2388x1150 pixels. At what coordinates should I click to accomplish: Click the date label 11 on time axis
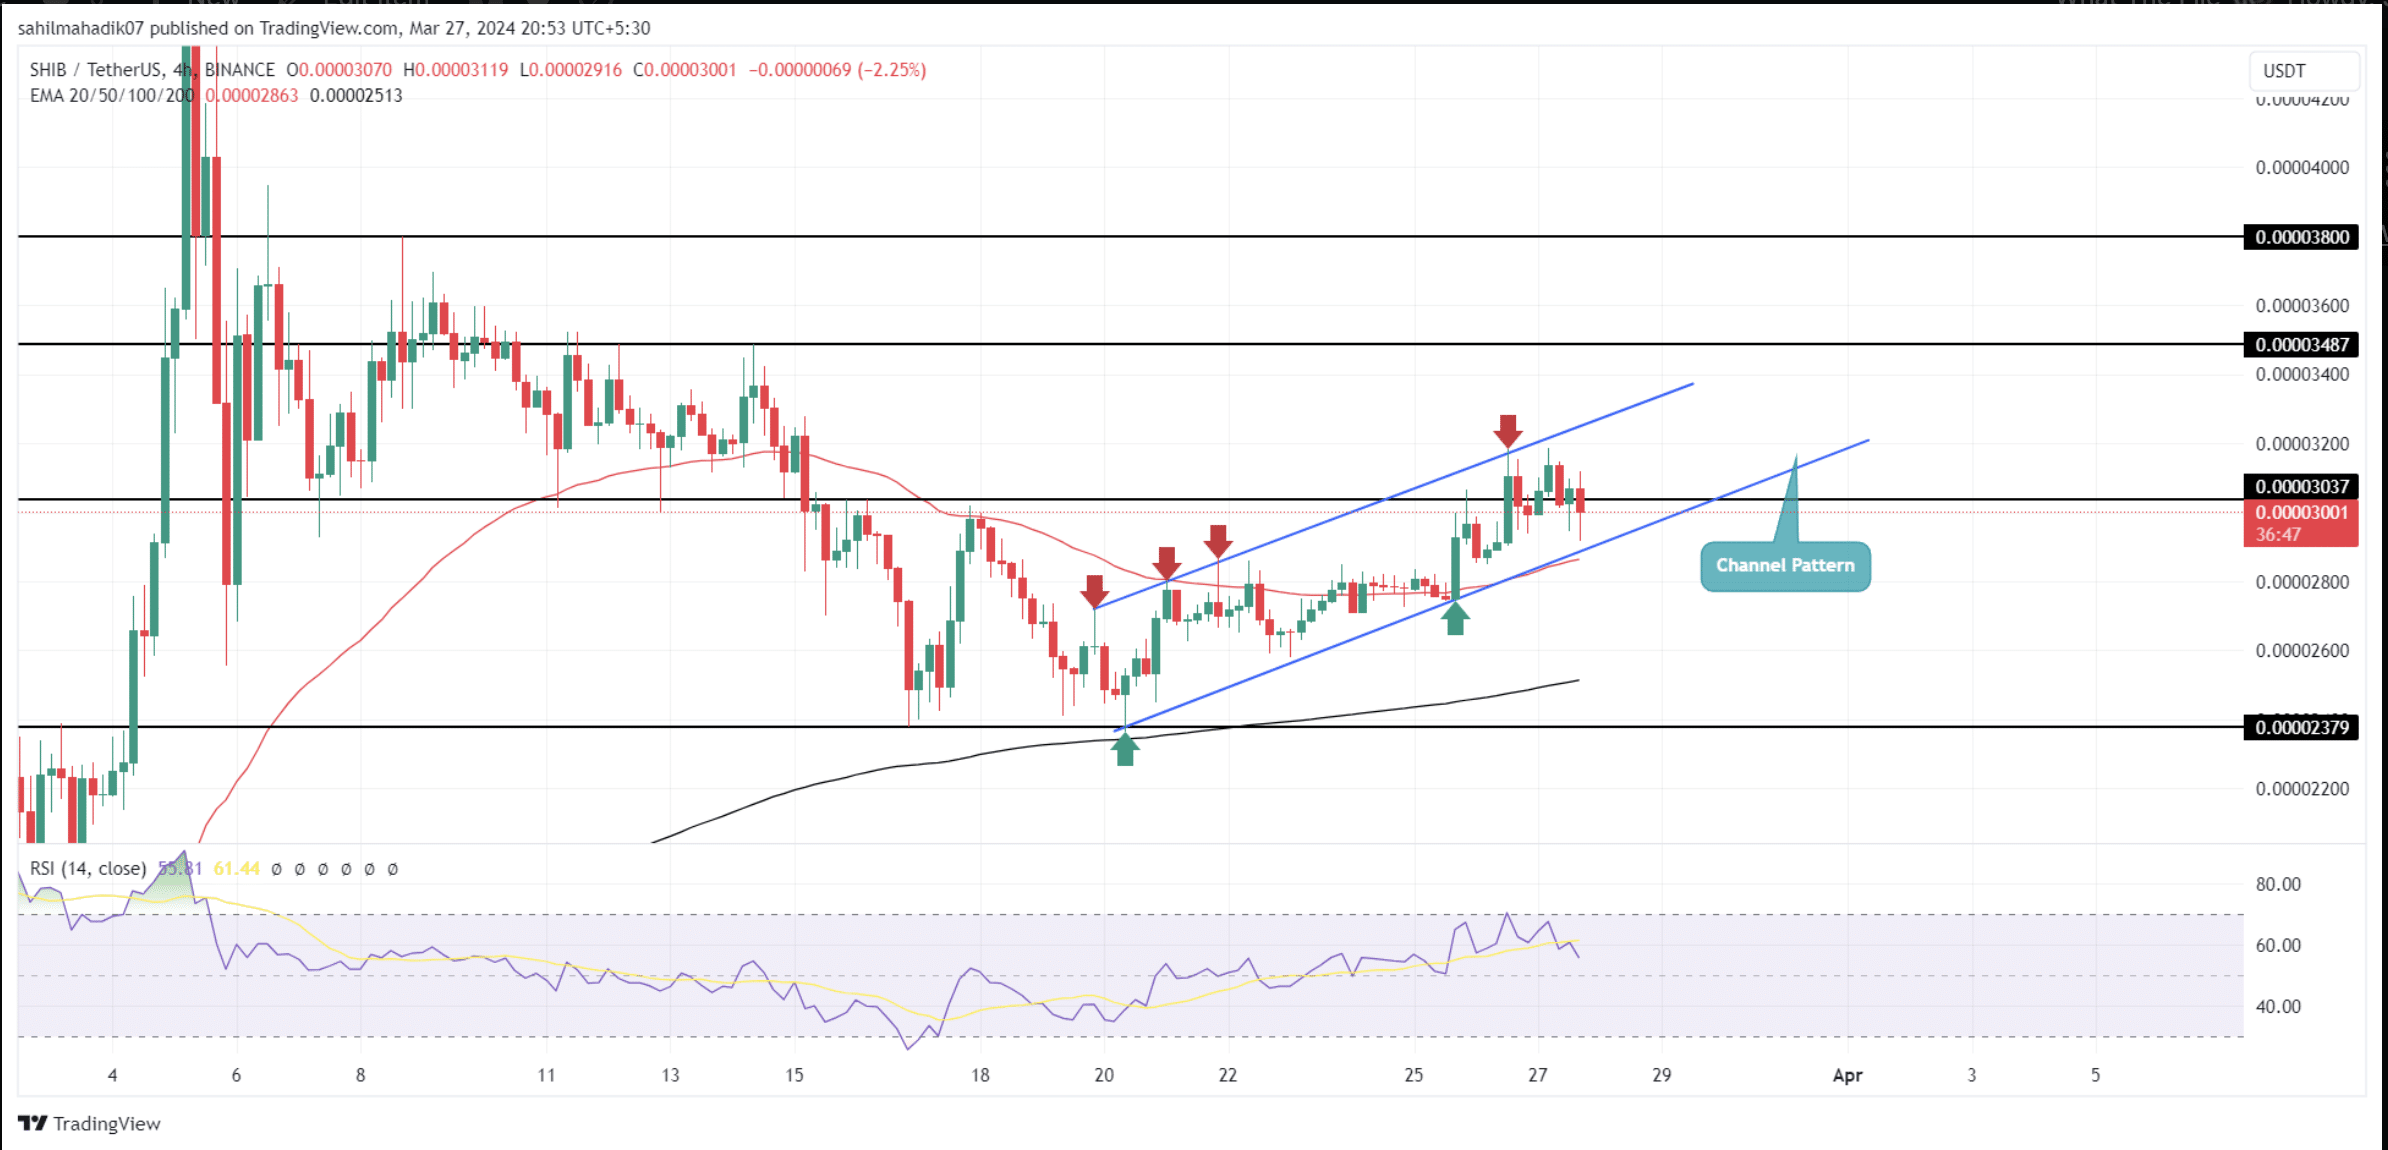[x=546, y=1076]
